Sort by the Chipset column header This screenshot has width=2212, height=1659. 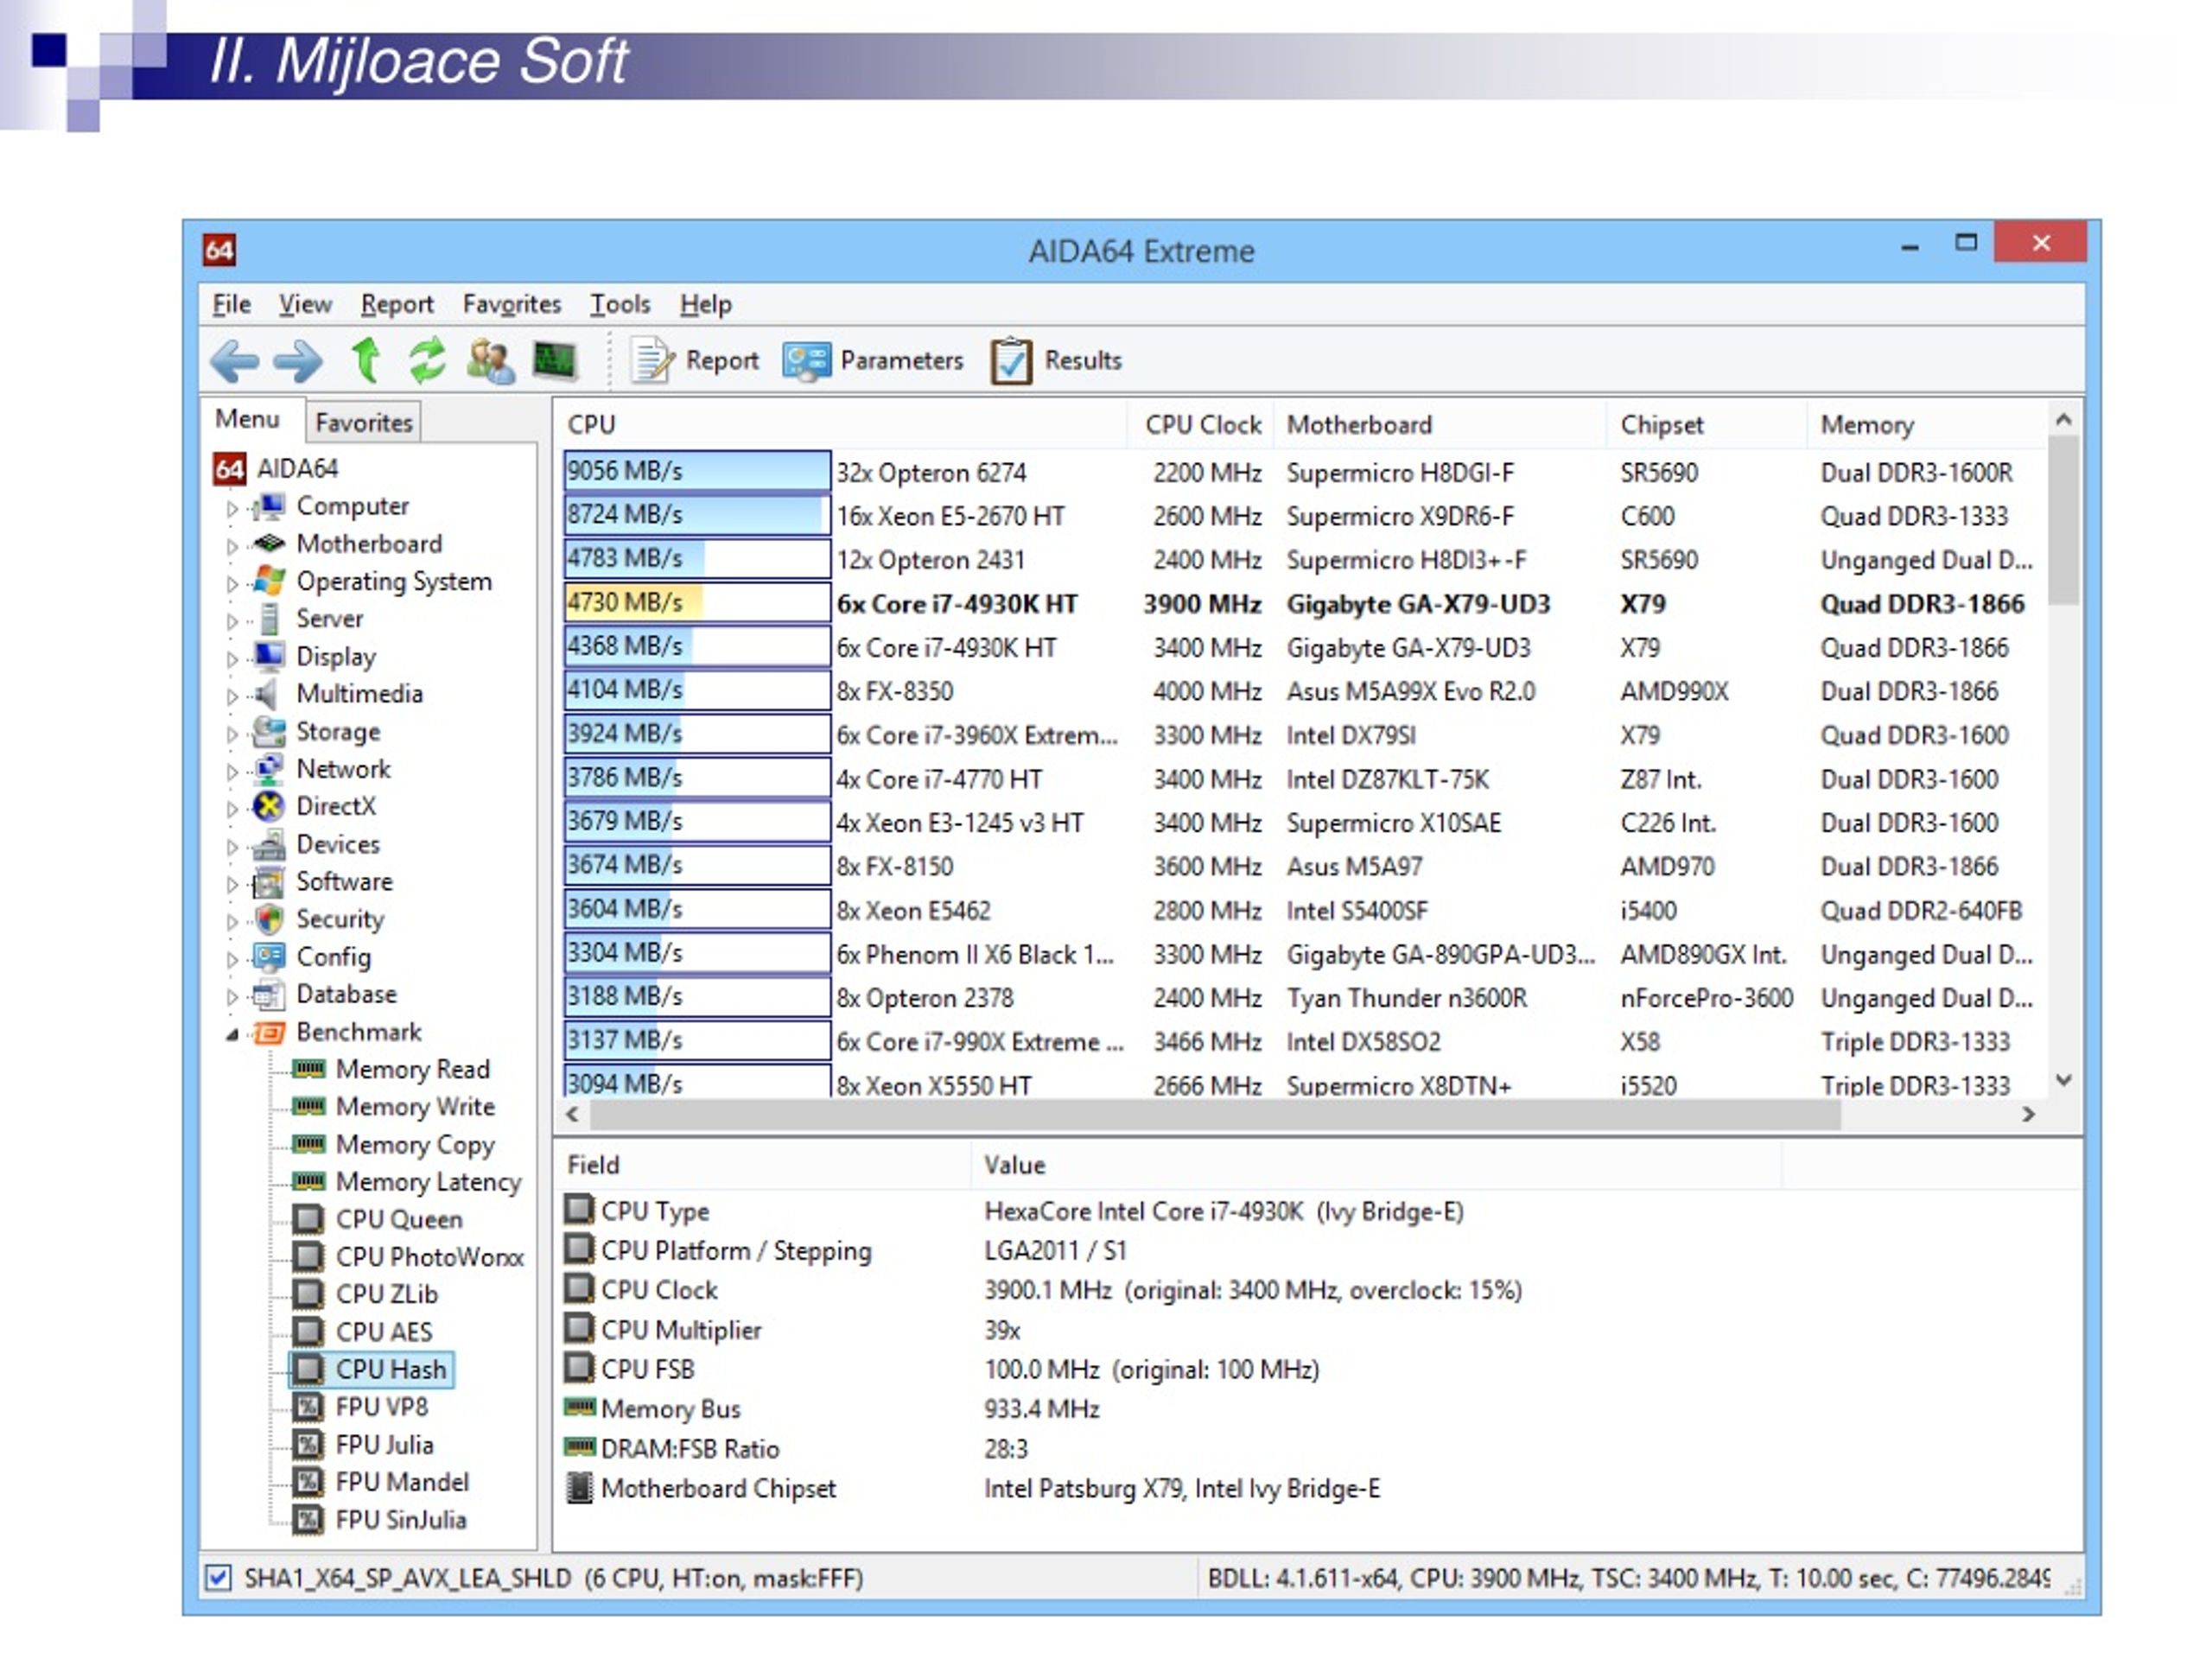(1707, 425)
